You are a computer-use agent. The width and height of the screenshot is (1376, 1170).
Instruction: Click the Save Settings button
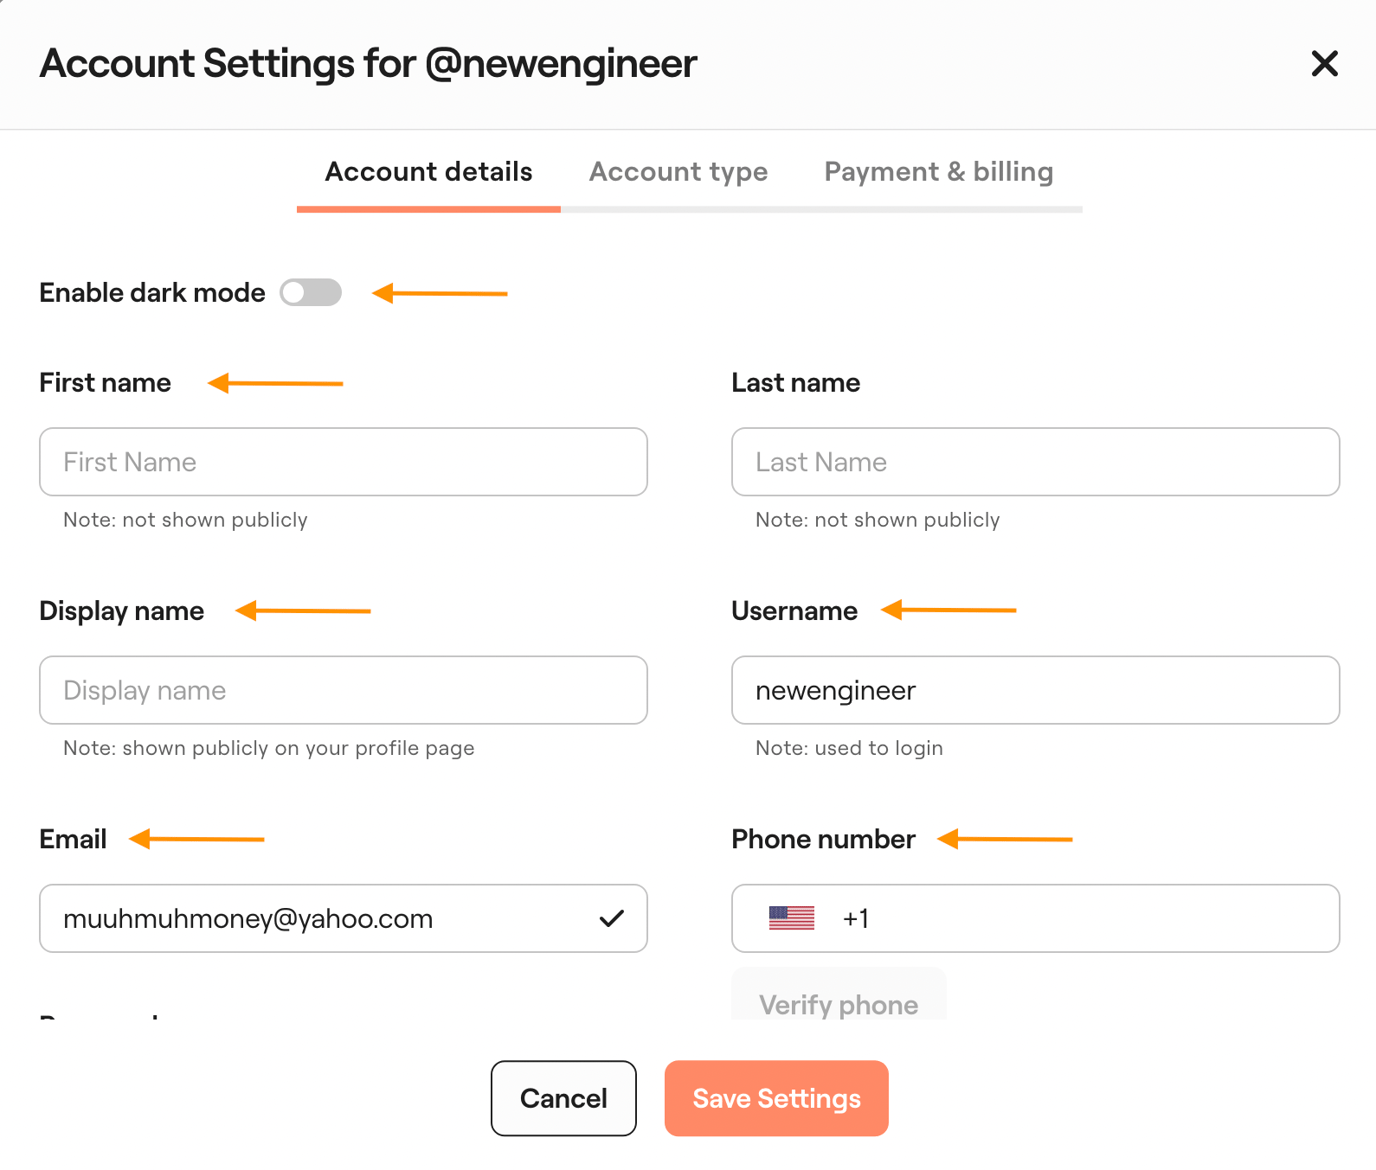(x=776, y=1098)
